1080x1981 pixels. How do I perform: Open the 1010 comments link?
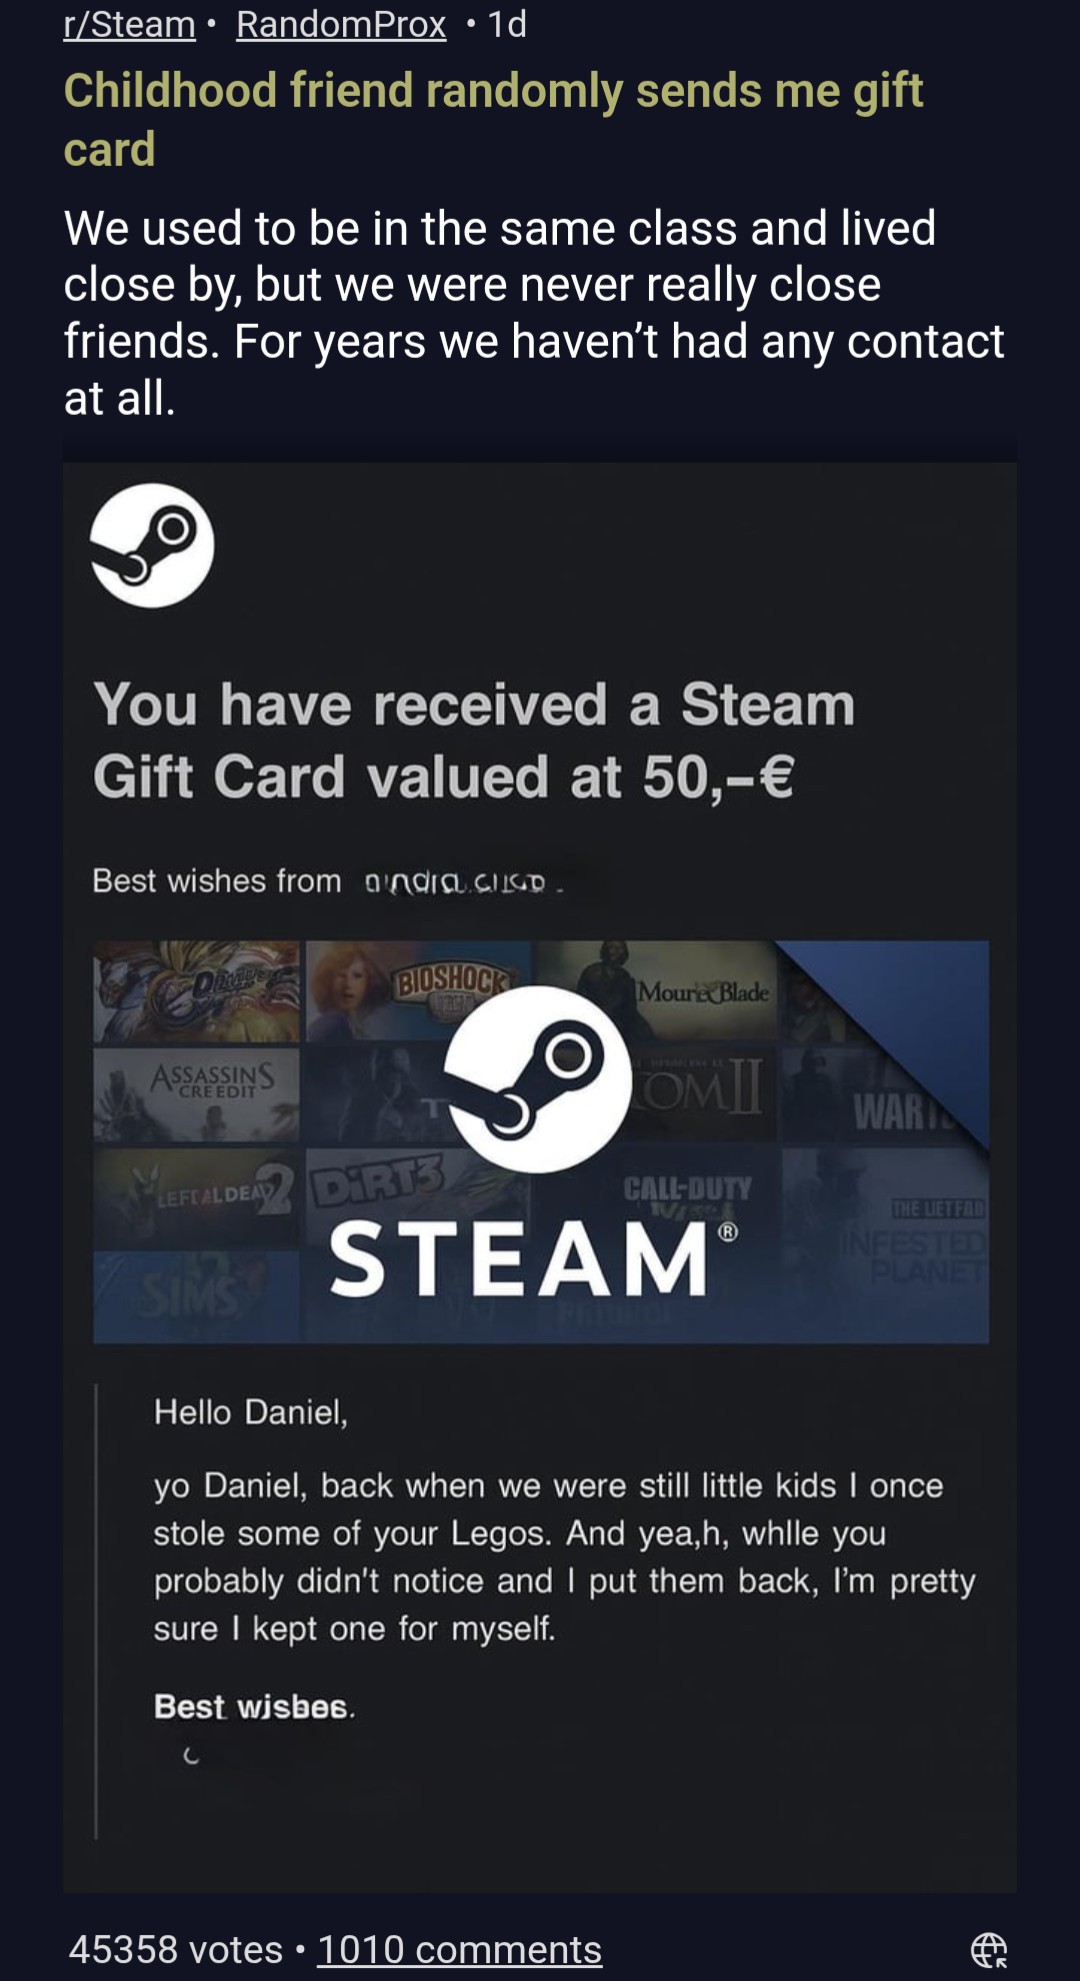[459, 1948]
